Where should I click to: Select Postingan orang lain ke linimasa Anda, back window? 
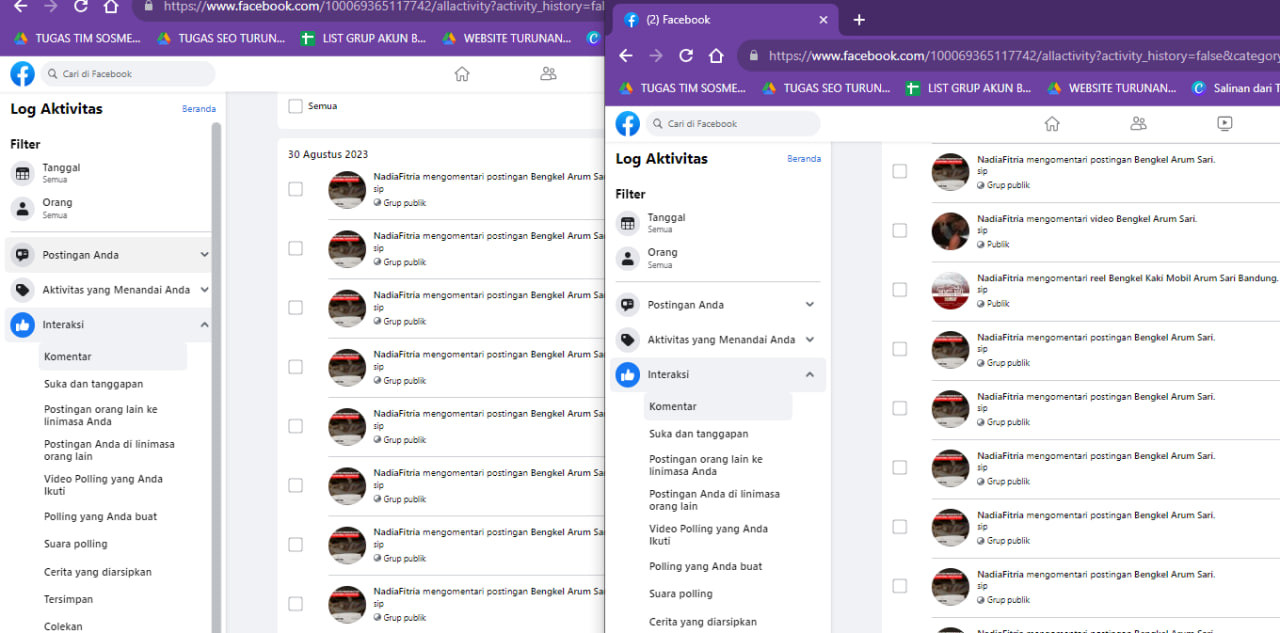(100, 415)
